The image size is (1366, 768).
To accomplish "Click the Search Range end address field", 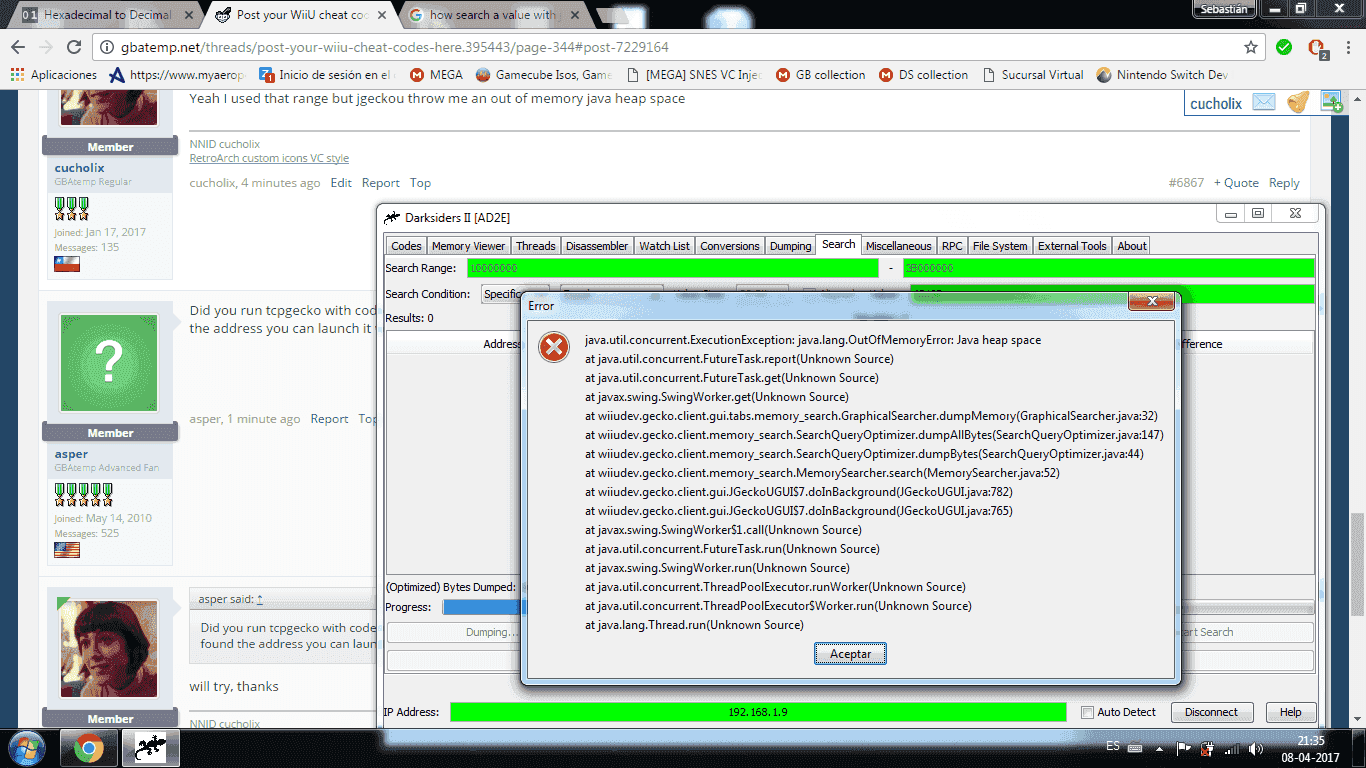I will click(1108, 268).
